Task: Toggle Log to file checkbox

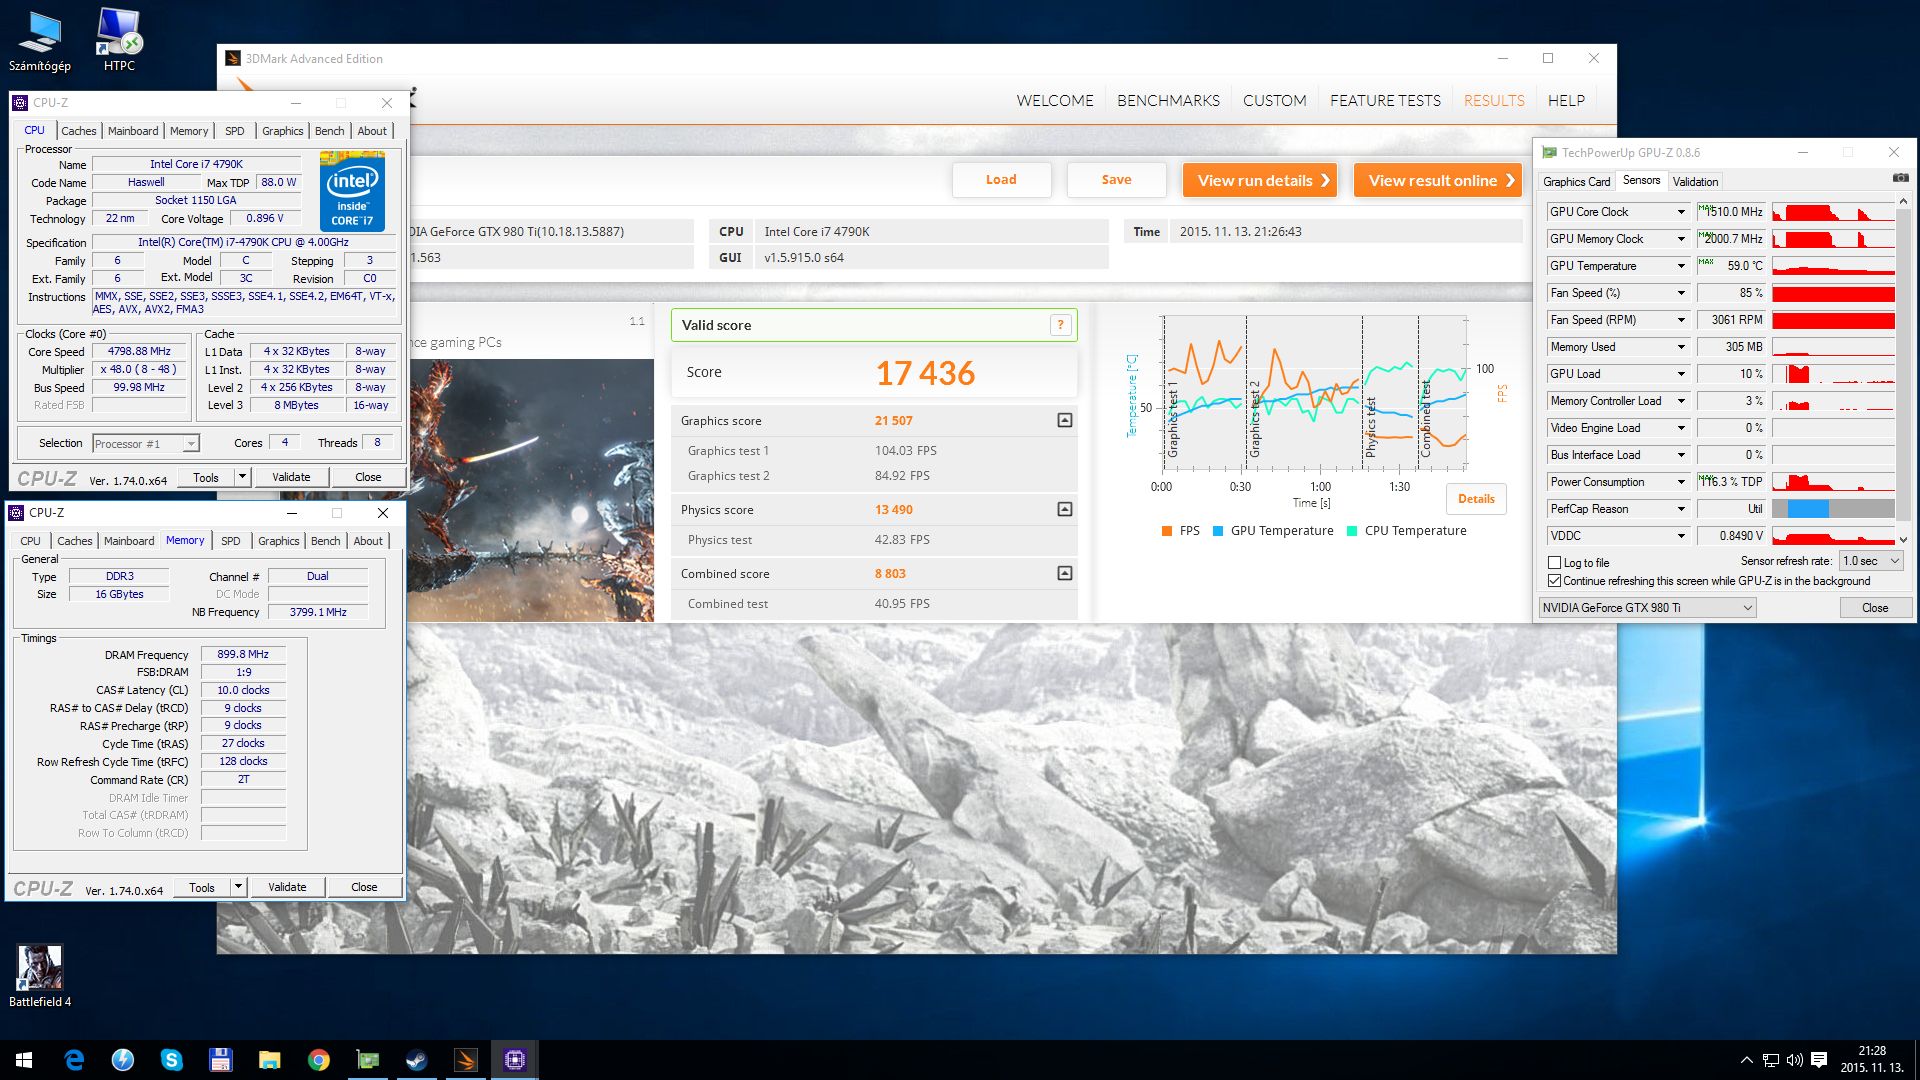Action: [1555, 563]
